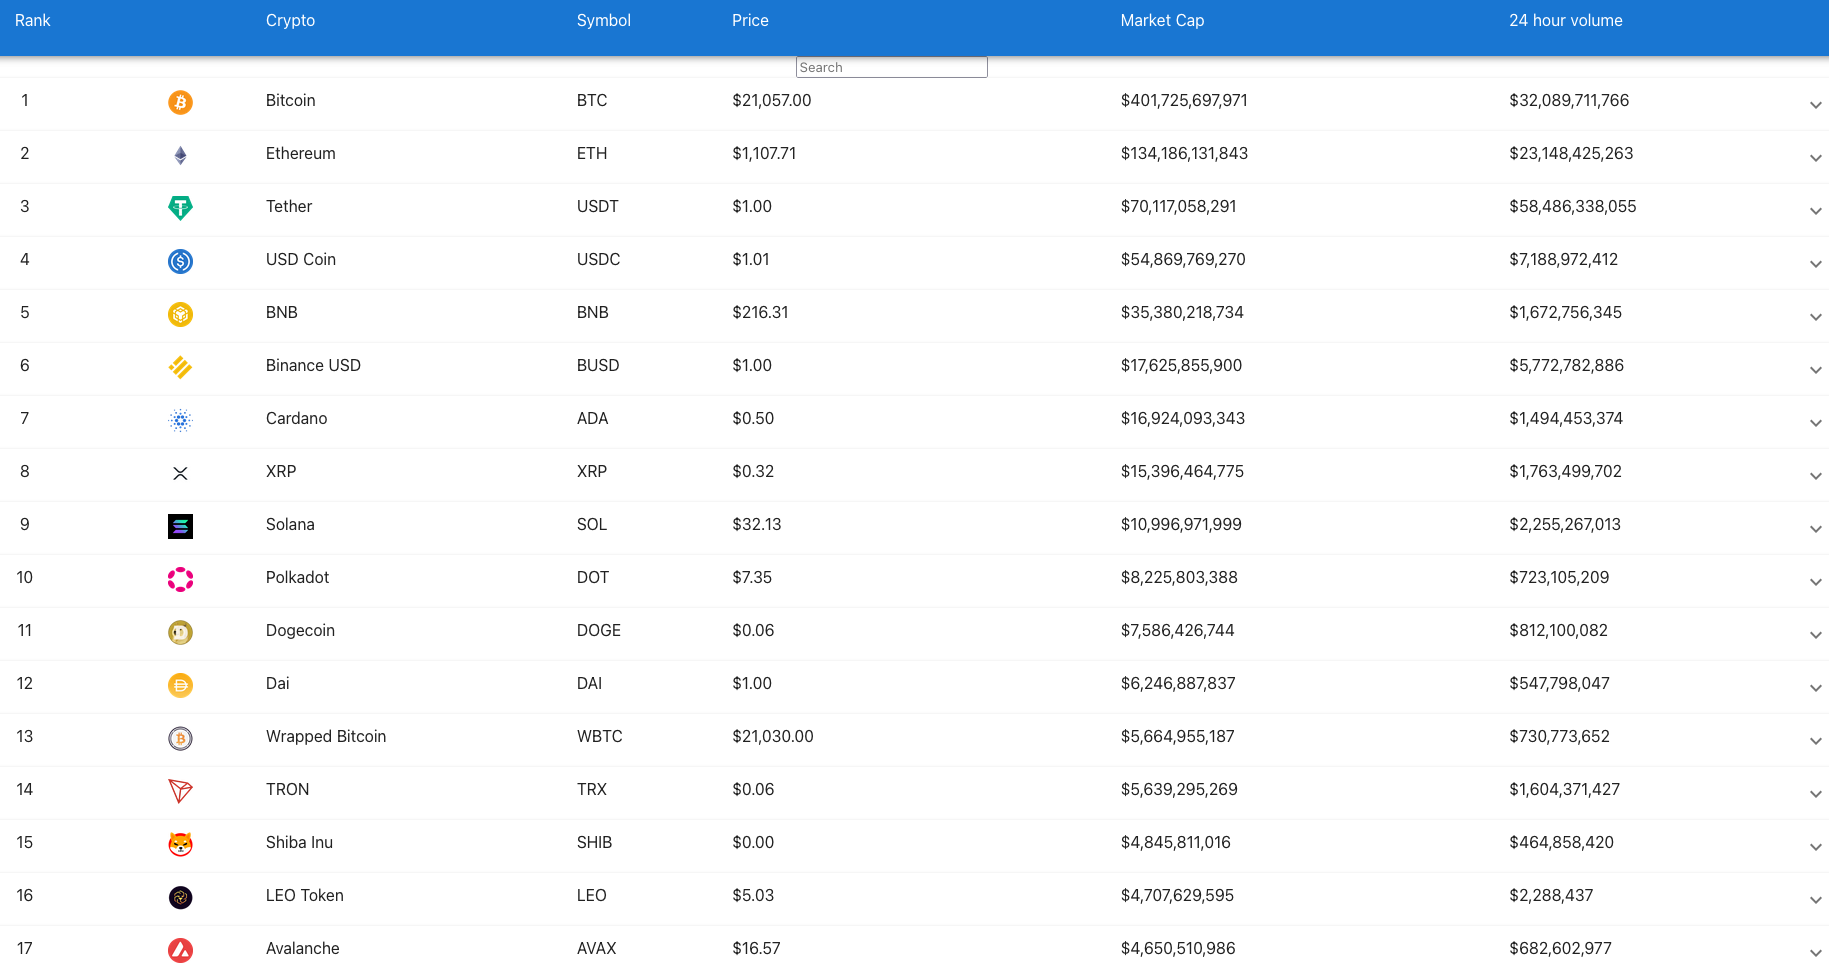Screen dimensions: 1829x975
Task: Click the Dogecoin logo icon
Action: [180, 632]
